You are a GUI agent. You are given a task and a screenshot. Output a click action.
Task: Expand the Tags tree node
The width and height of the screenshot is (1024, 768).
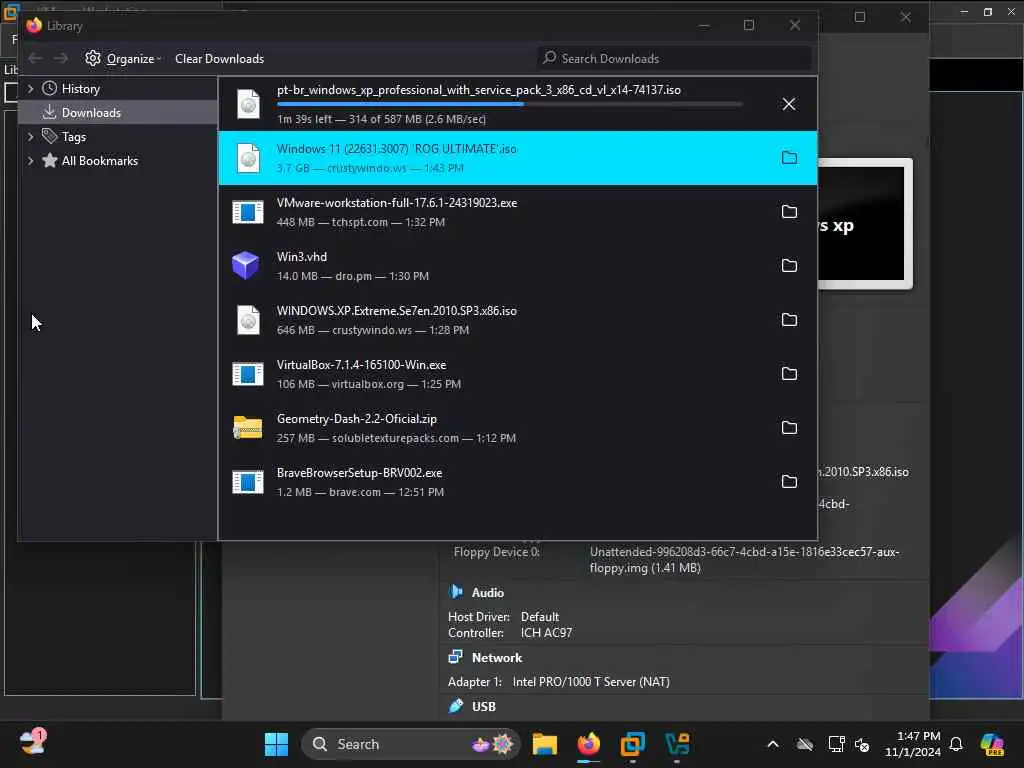click(30, 136)
